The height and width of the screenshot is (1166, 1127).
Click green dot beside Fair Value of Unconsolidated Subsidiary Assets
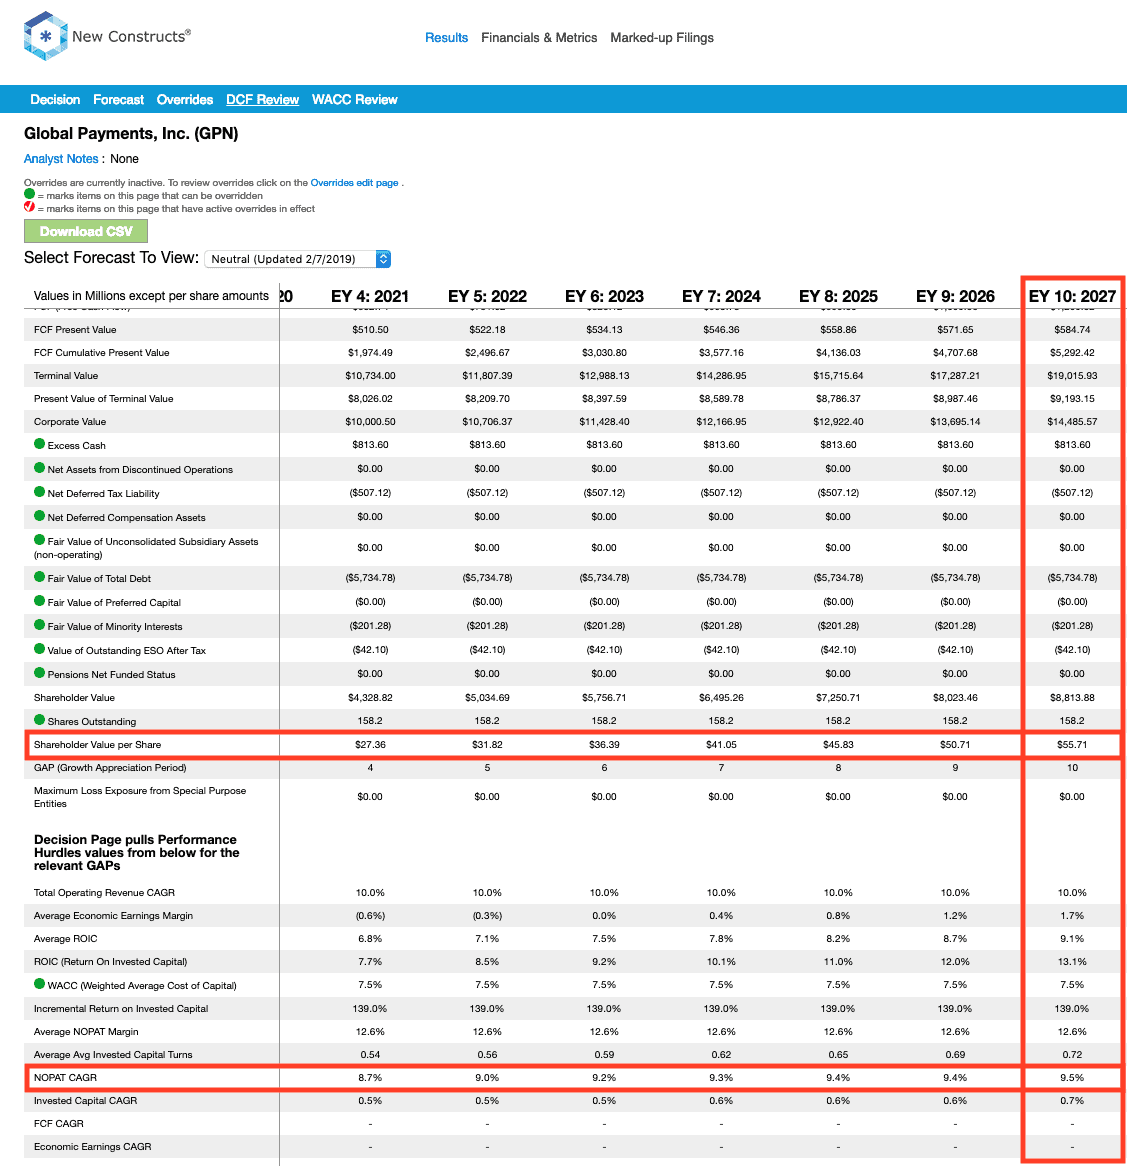click(39, 541)
